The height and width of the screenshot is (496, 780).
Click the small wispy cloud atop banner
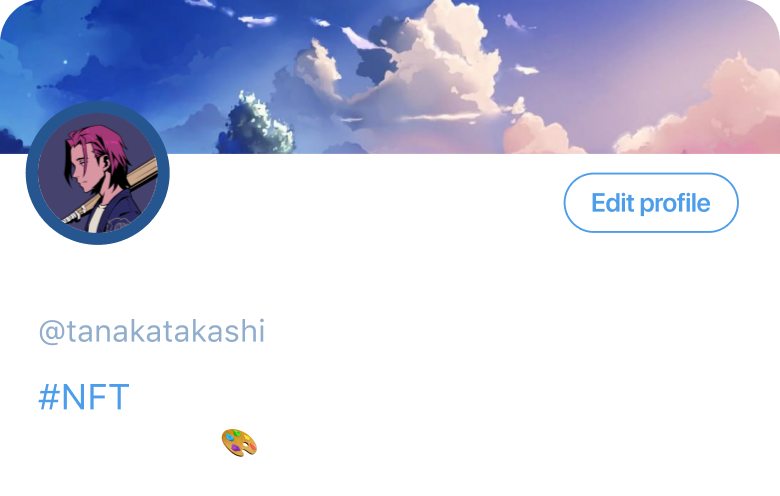coord(257,20)
